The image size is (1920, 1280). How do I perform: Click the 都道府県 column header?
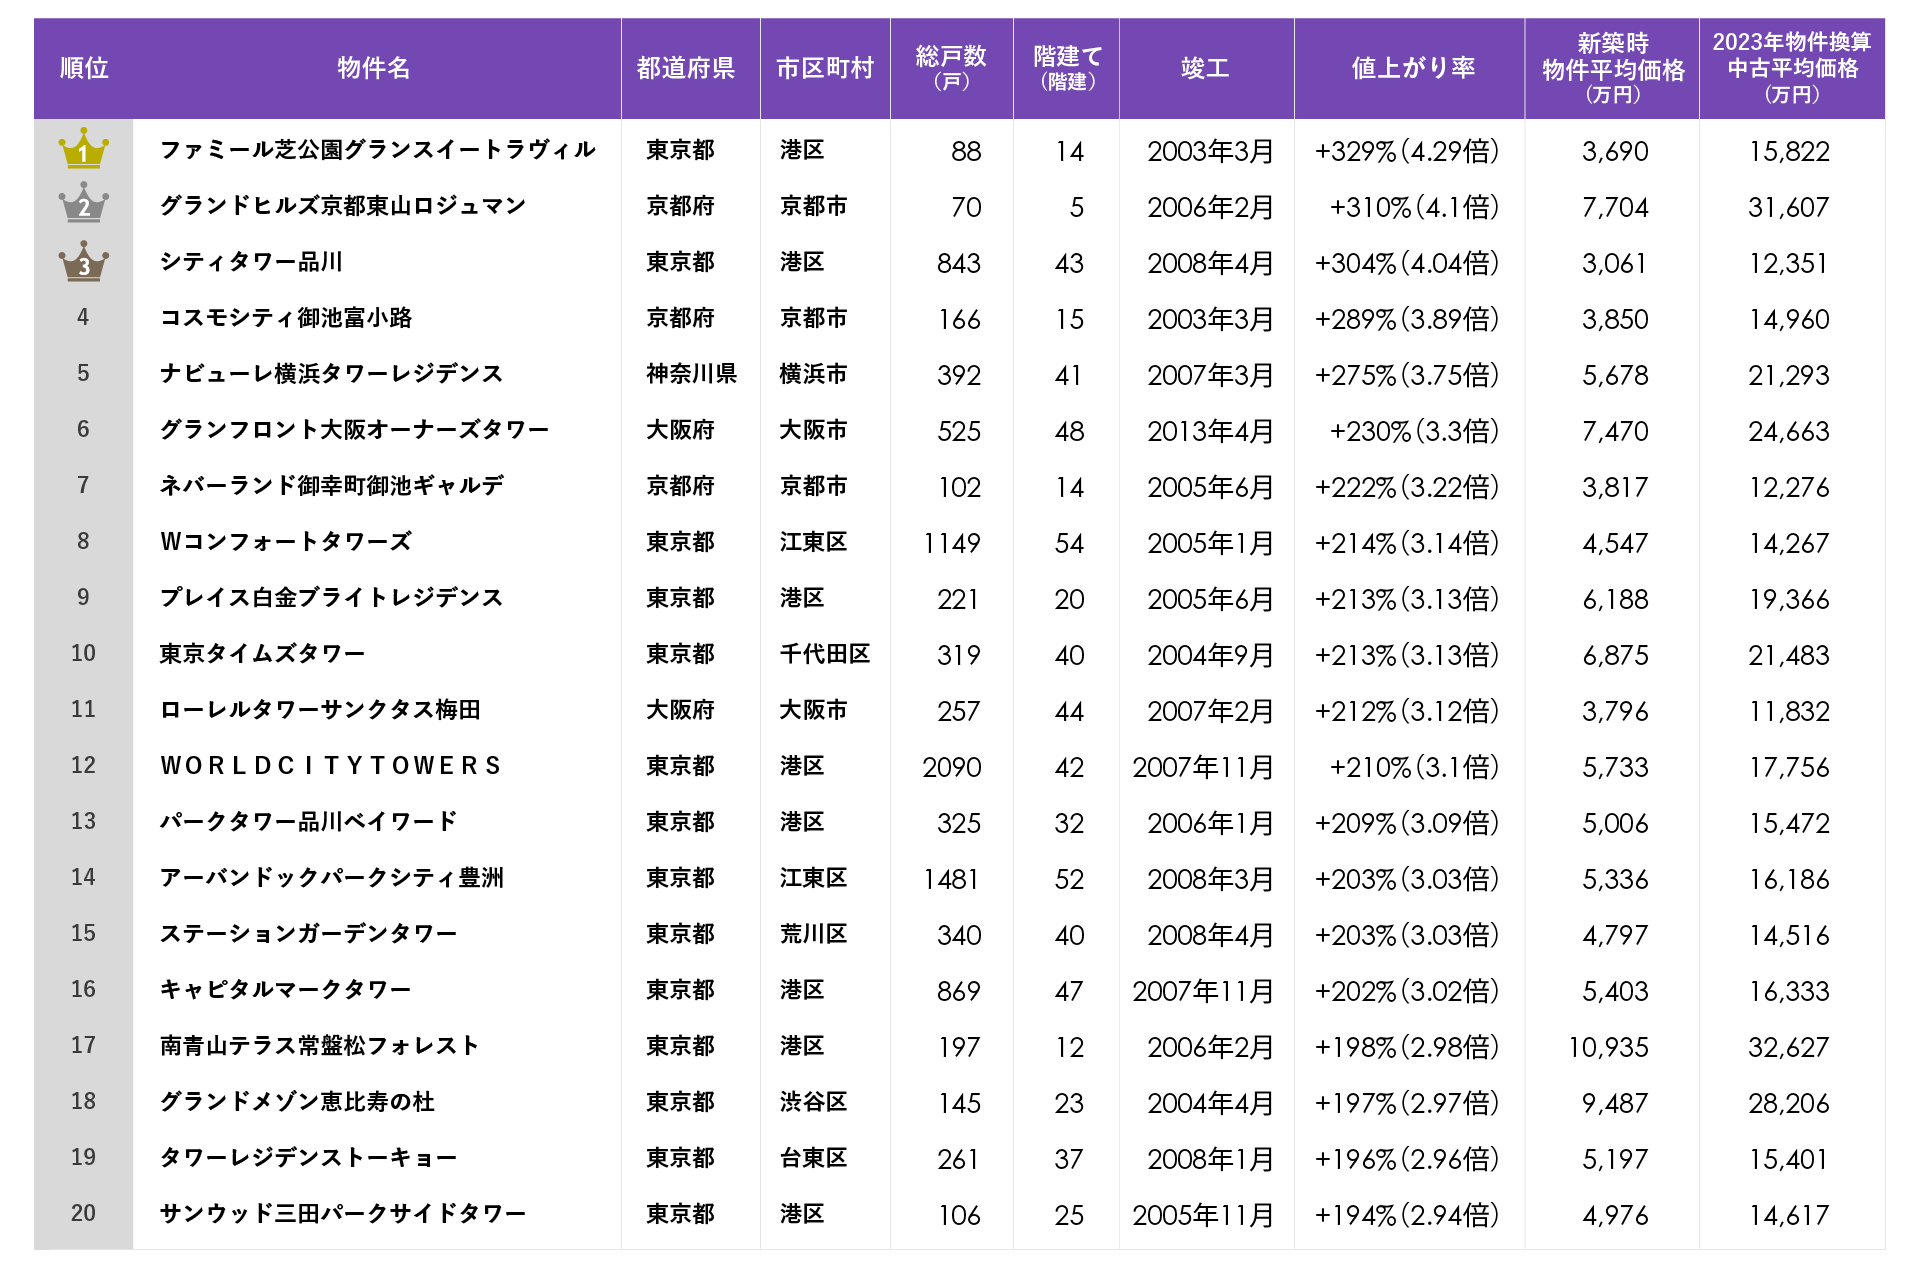pyautogui.click(x=686, y=68)
